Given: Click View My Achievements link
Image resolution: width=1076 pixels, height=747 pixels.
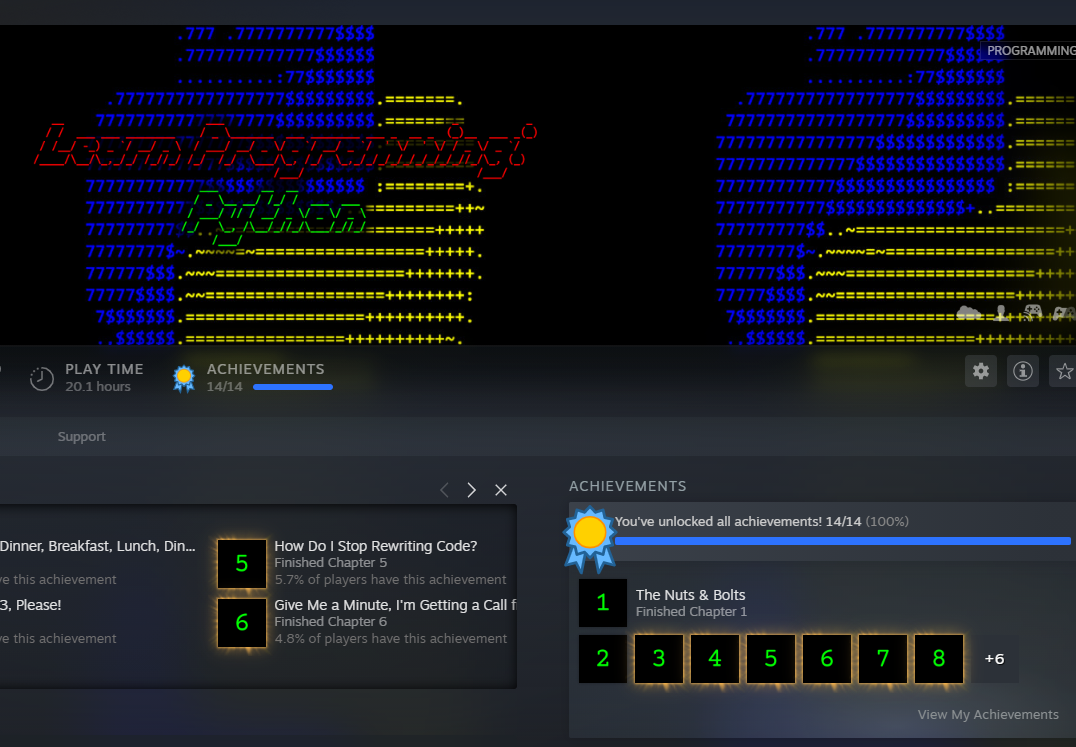Looking at the screenshot, I should pos(988,714).
